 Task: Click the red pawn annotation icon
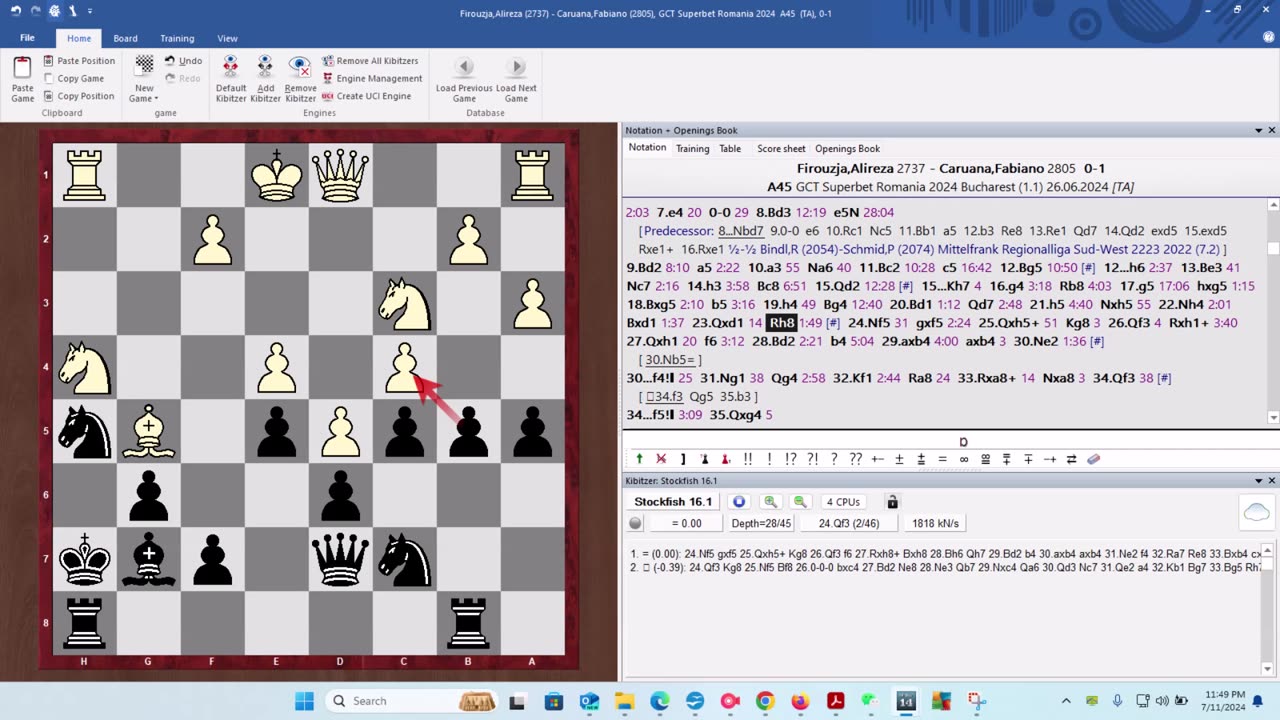pyautogui.click(x=725, y=459)
